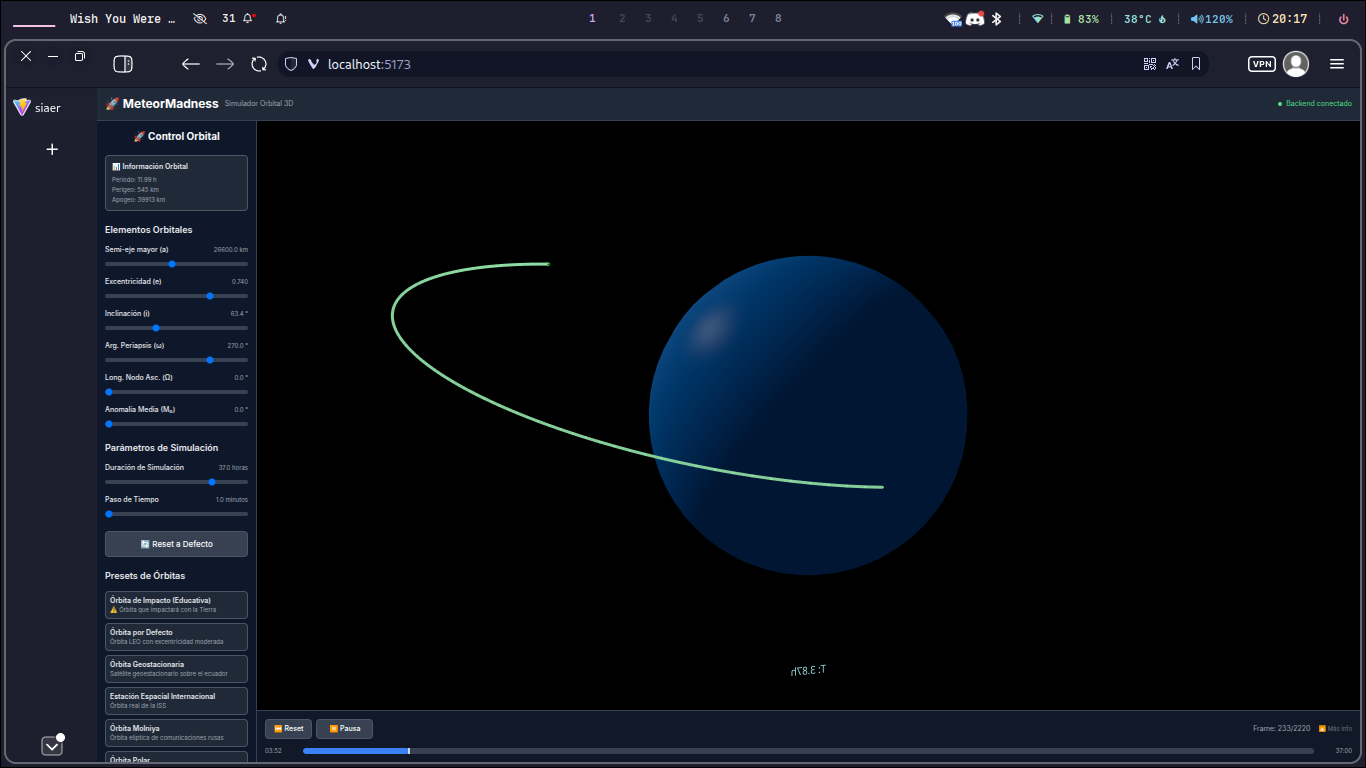This screenshot has height=768, width=1366.
Task: Click the localhost:5173 address bar
Action: click(x=700, y=64)
